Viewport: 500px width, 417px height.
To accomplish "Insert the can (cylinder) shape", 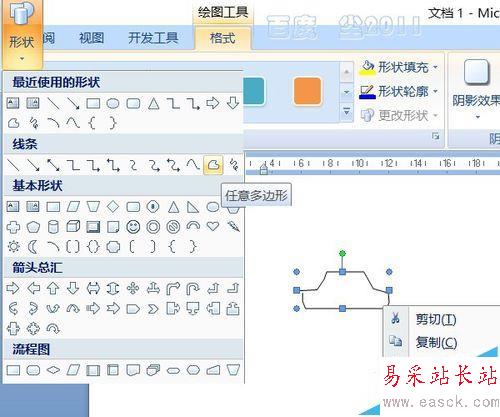I will 53,227.
